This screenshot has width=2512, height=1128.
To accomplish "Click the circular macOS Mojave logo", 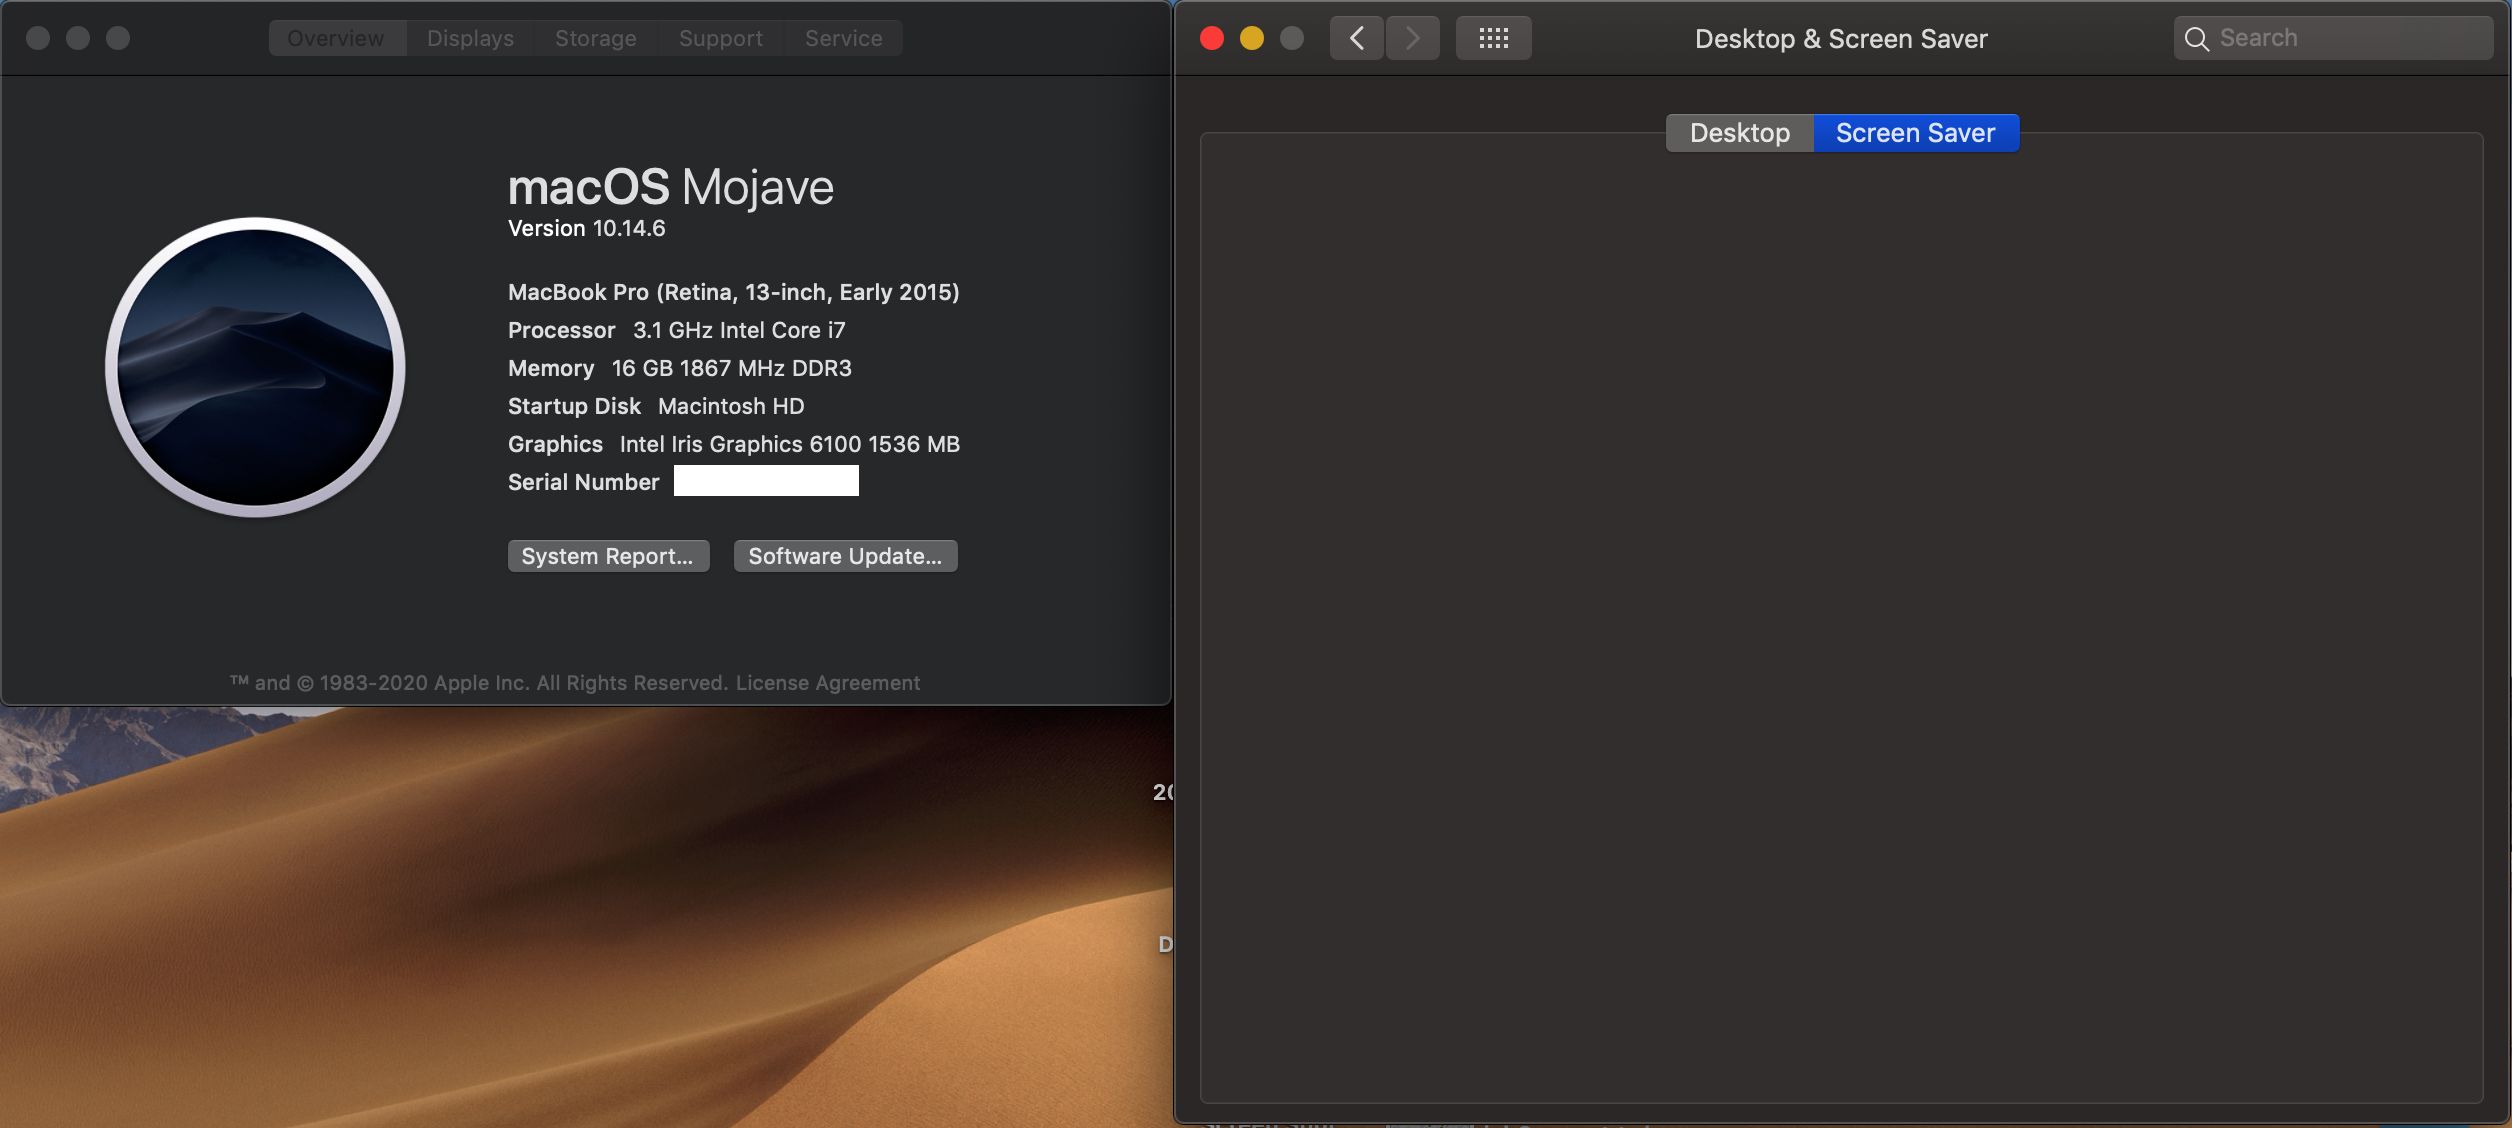I will (254, 367).
